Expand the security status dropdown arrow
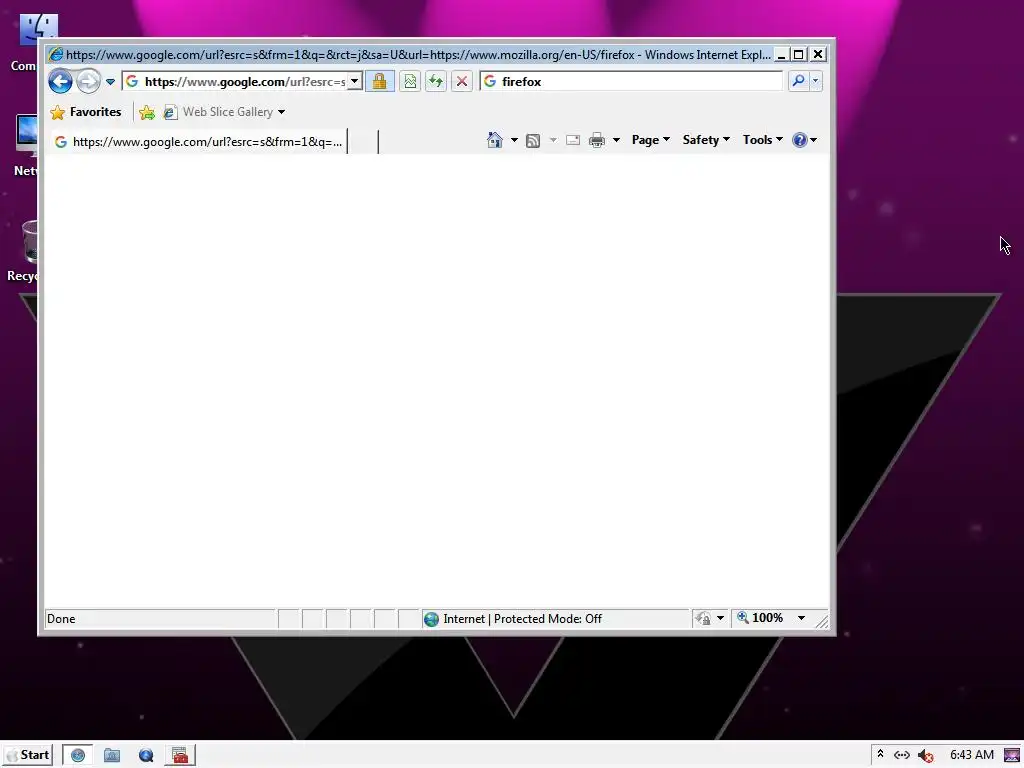 (720, 618)
